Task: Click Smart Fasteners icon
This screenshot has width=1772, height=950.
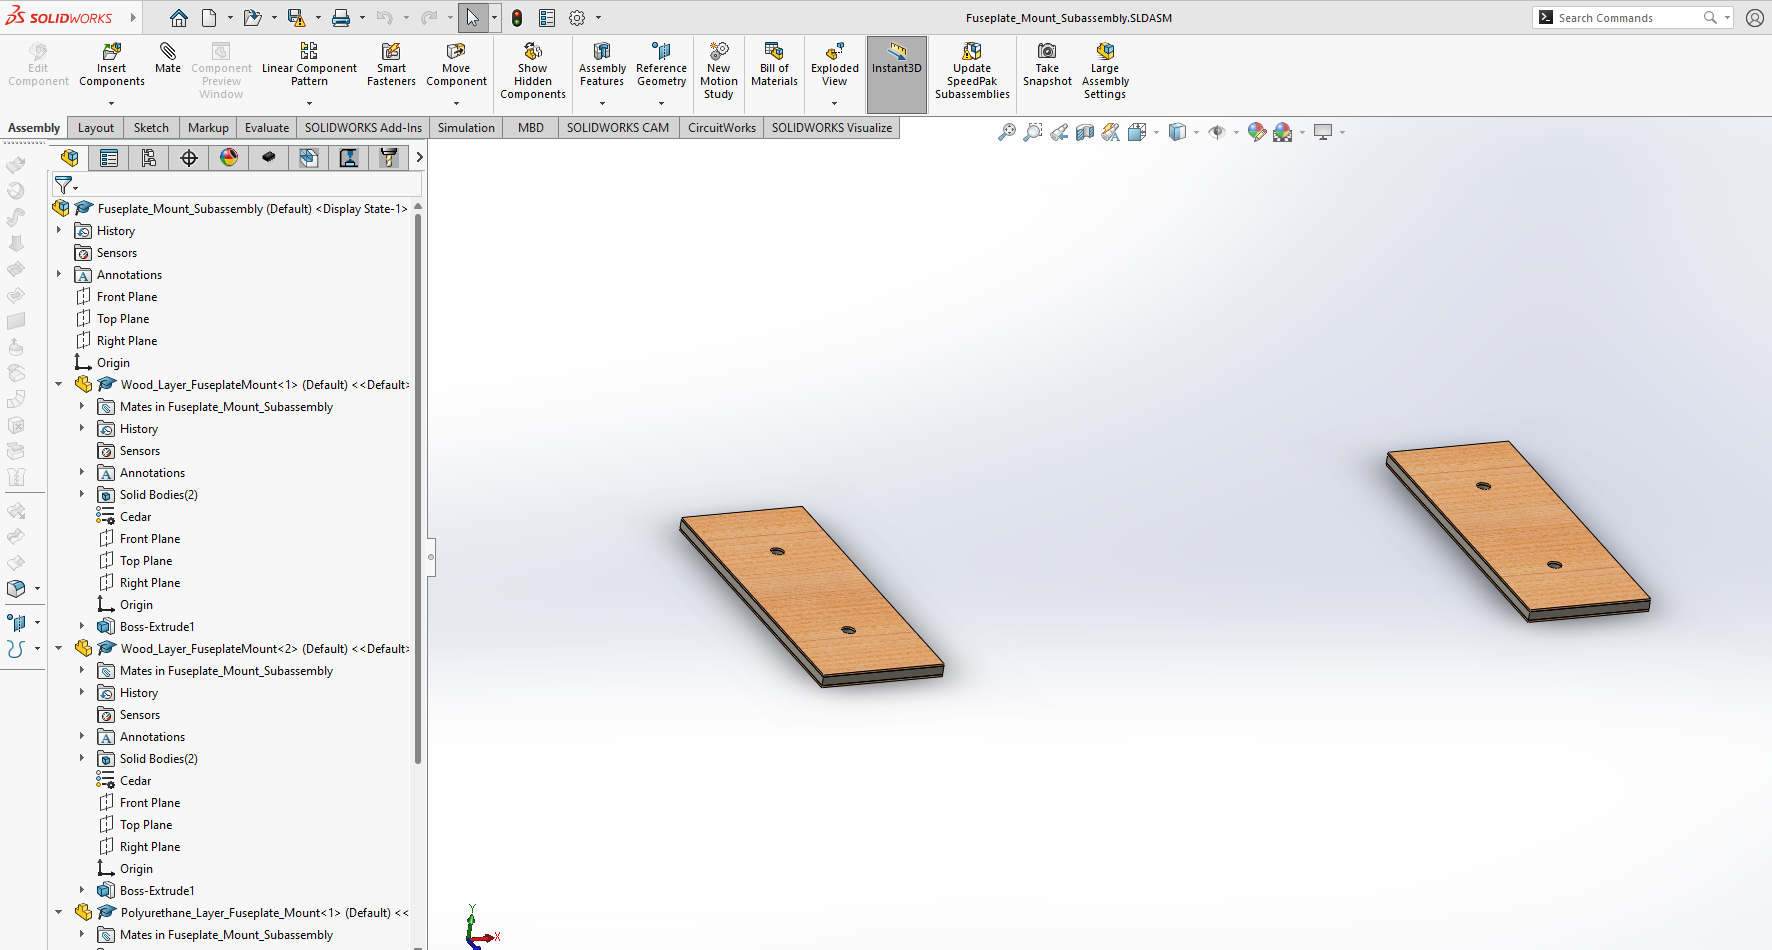Action: [391, 65]
